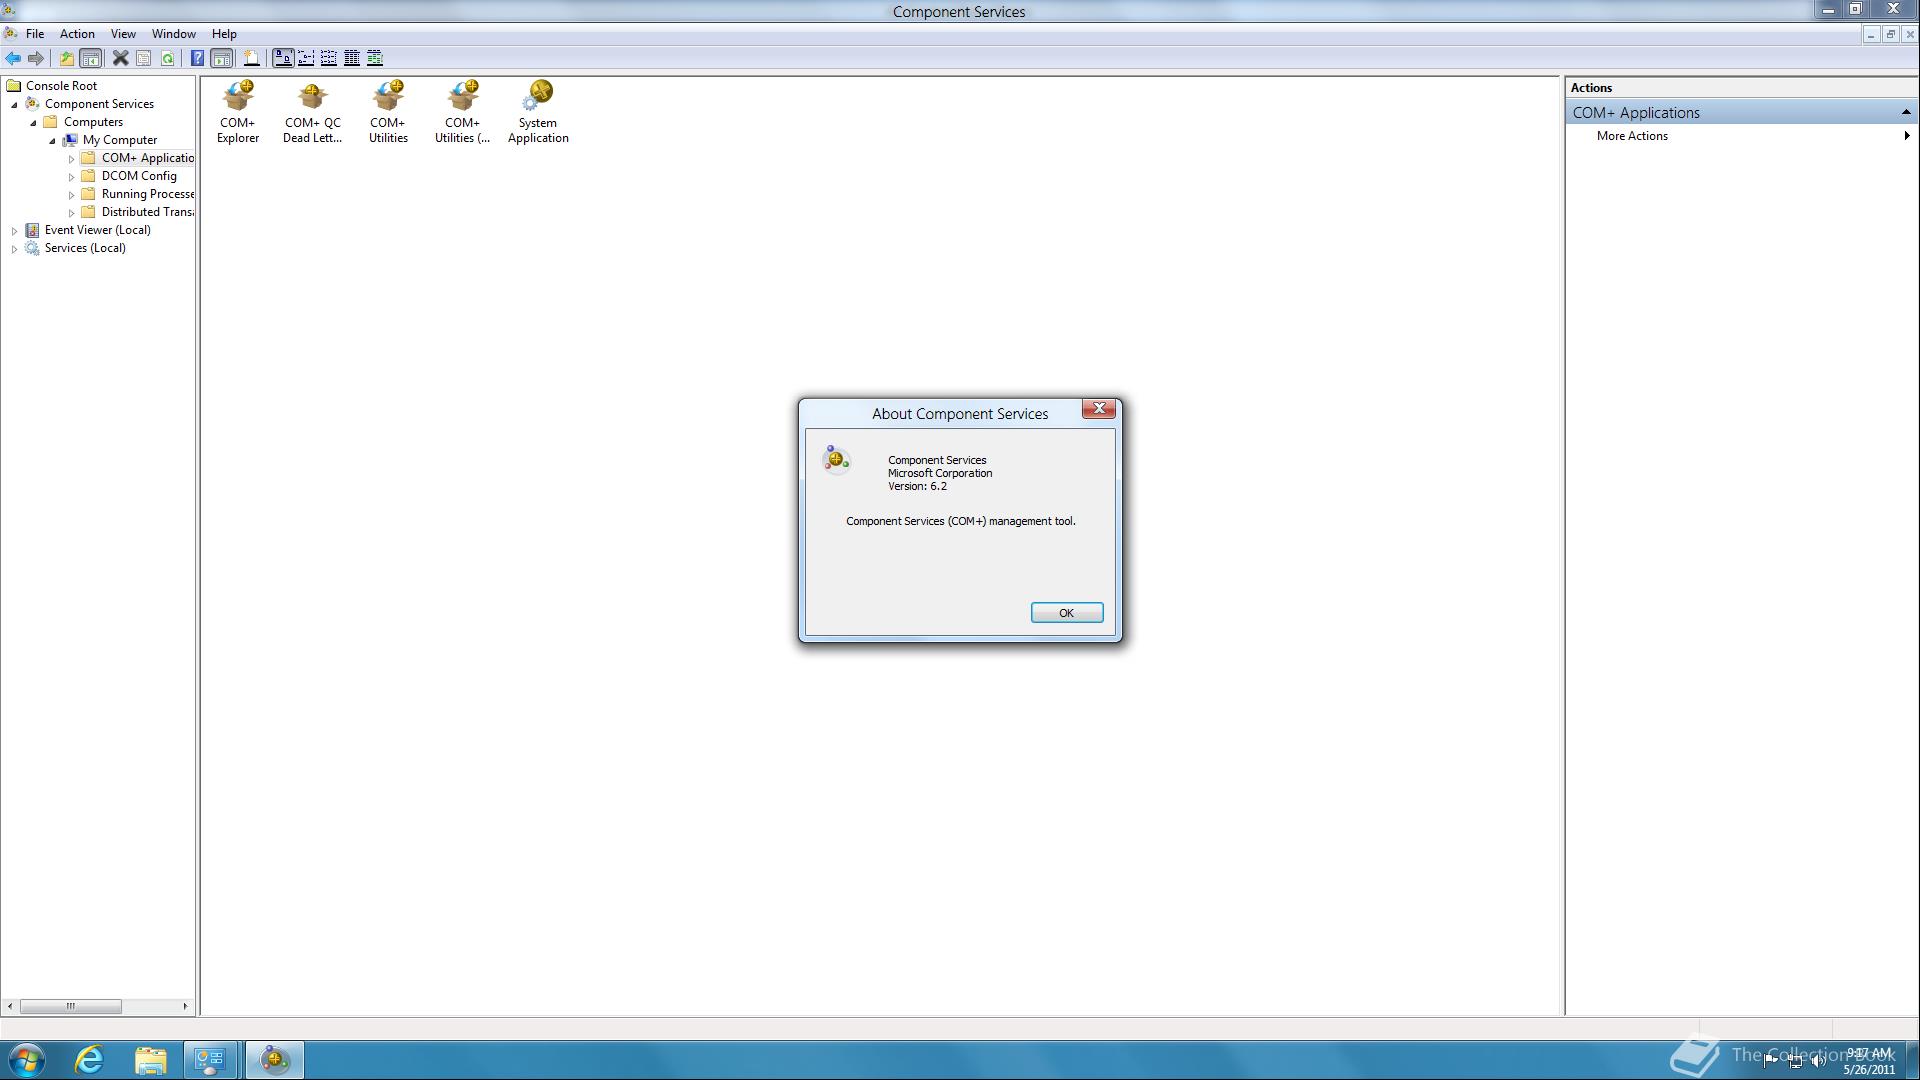Expand the Running Processes folder
The image size is (1920, 1080).
72,194
